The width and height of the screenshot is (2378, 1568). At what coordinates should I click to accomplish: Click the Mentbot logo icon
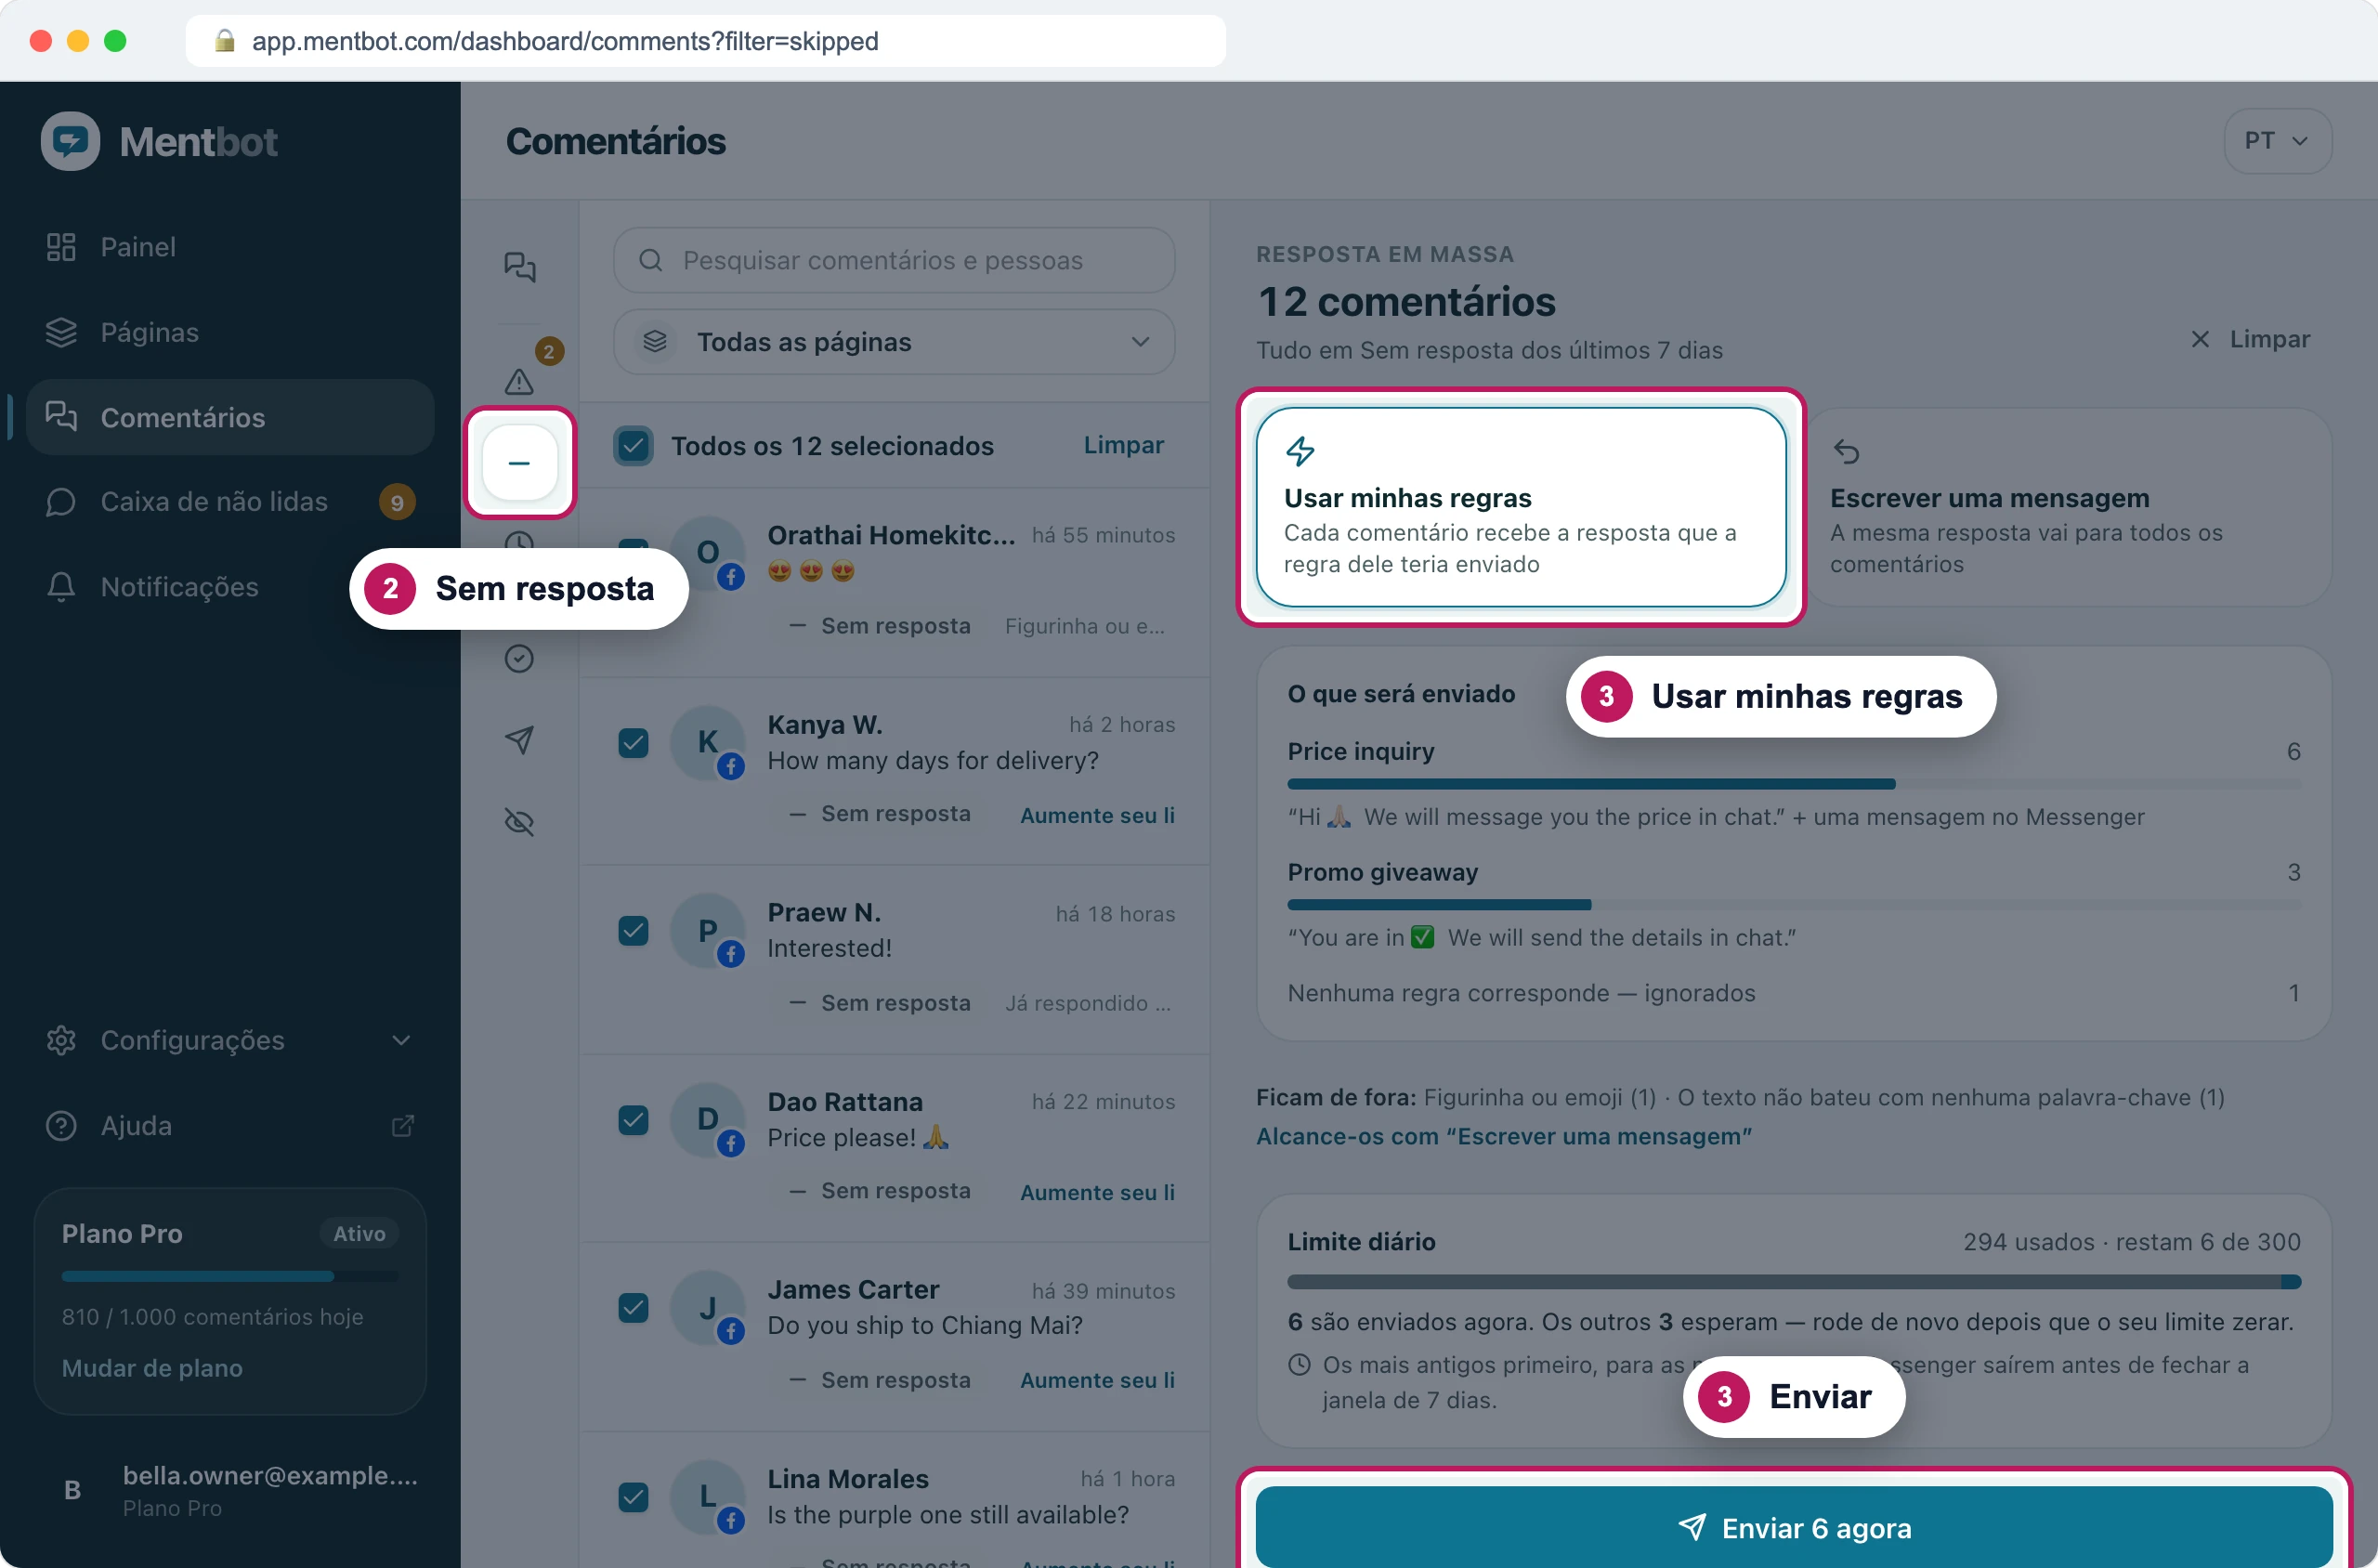click(70, 141)
